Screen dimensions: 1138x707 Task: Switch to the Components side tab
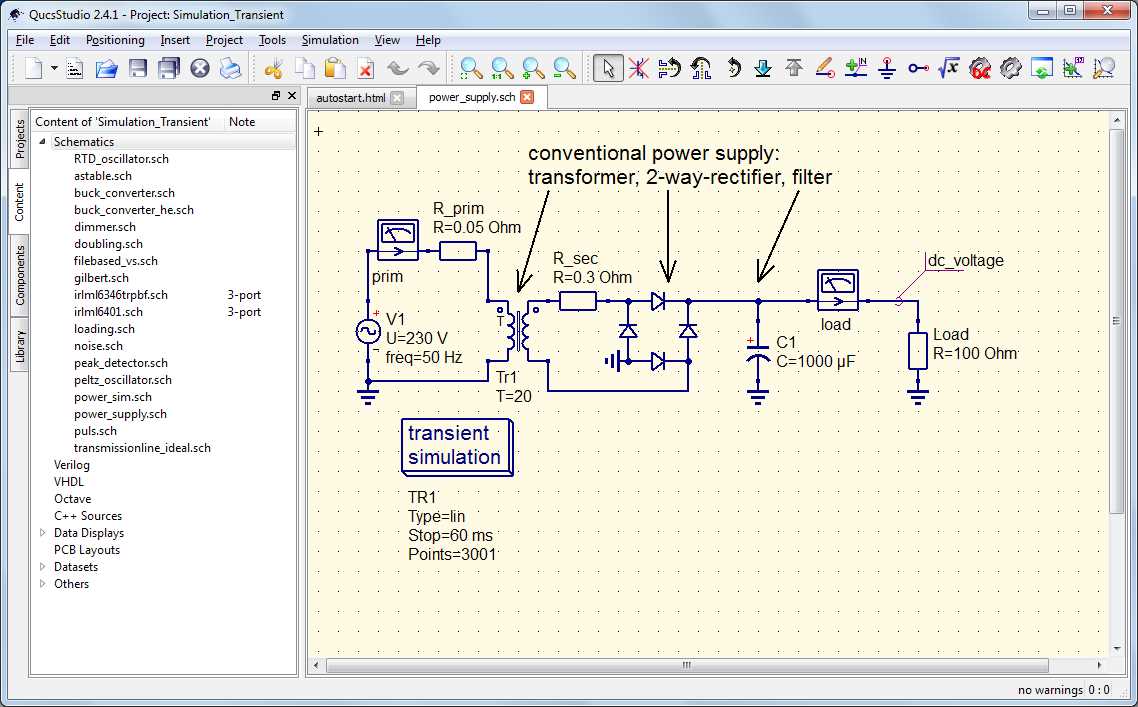19,276
